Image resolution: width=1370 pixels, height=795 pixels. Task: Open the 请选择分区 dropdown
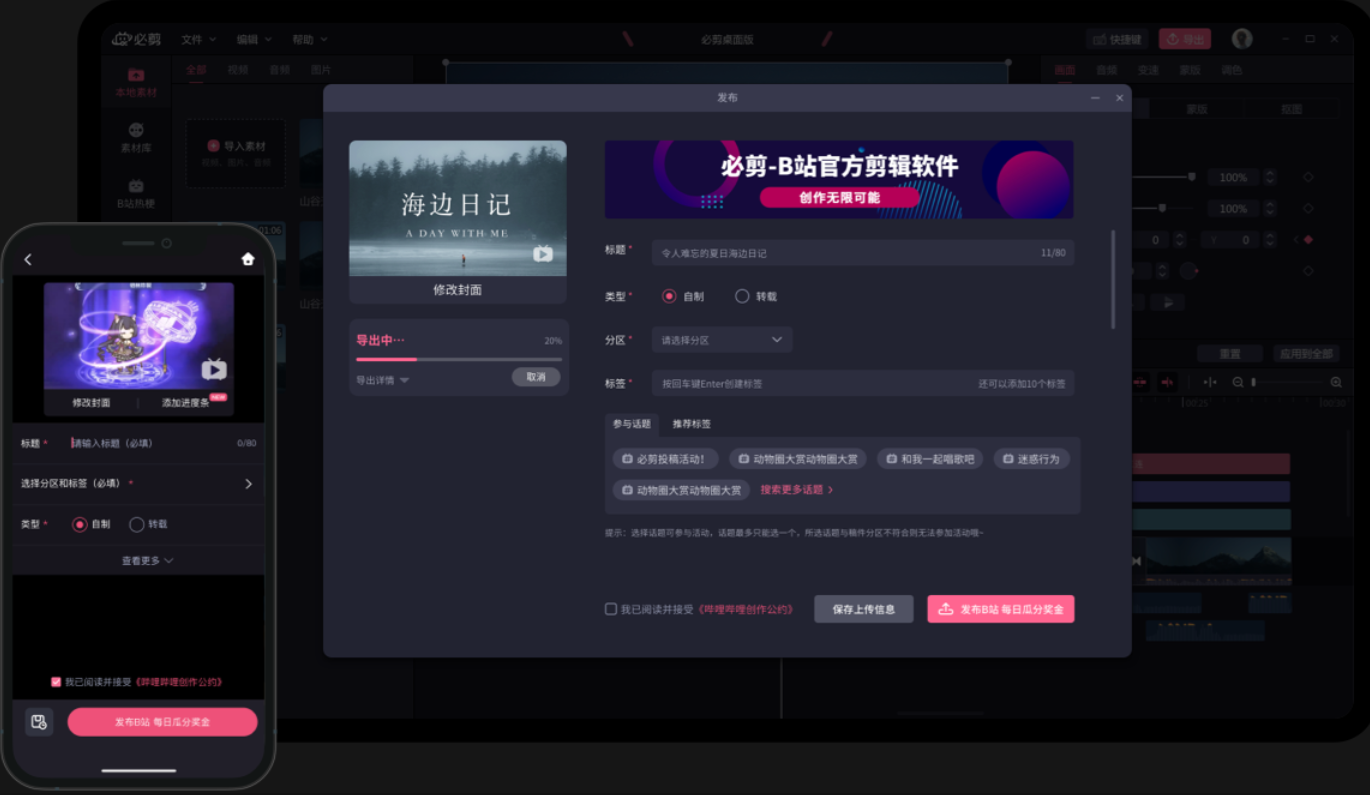click(721, 339)
